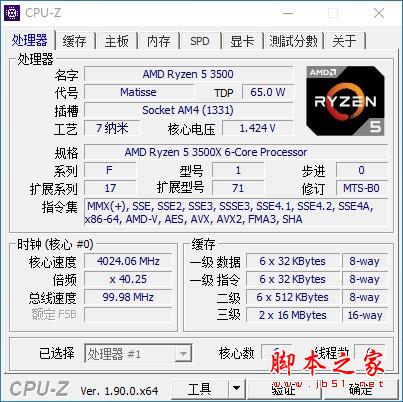Show the 关于 tab
Viewport: 403px width, 402px height.
[345, 41]
